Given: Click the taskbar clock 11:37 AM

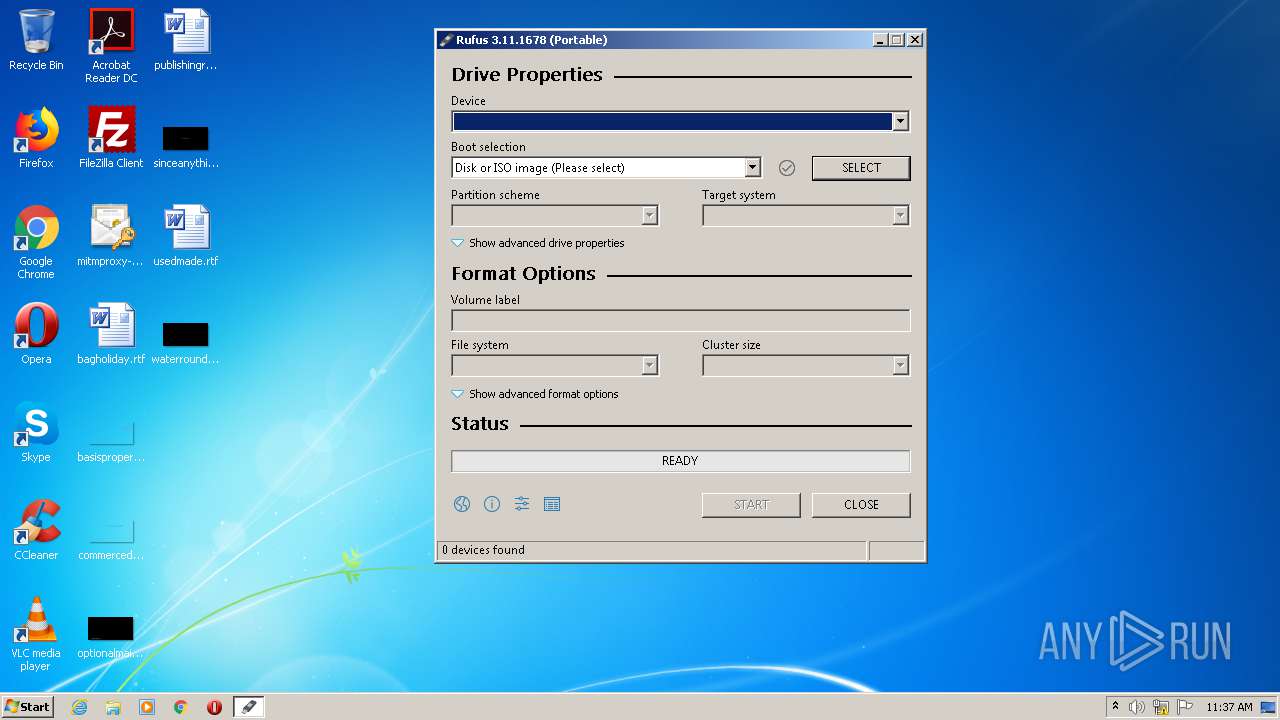Looking at the screenshot, I should pyautogui.click(x=1229, y=707).
